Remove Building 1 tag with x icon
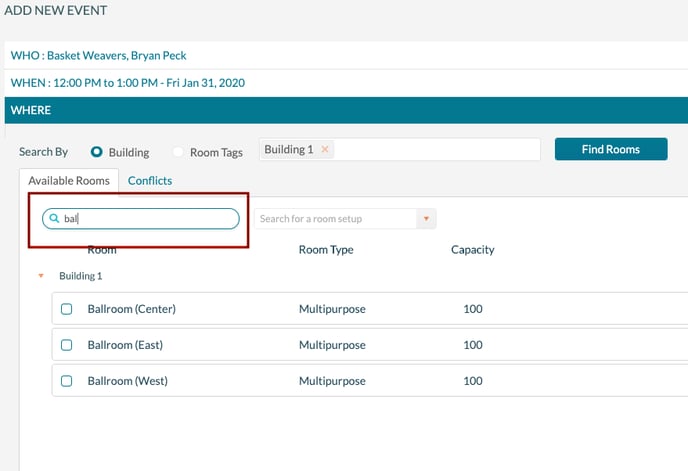The width and height of the screenshot is (688, 471). (325, 149)
